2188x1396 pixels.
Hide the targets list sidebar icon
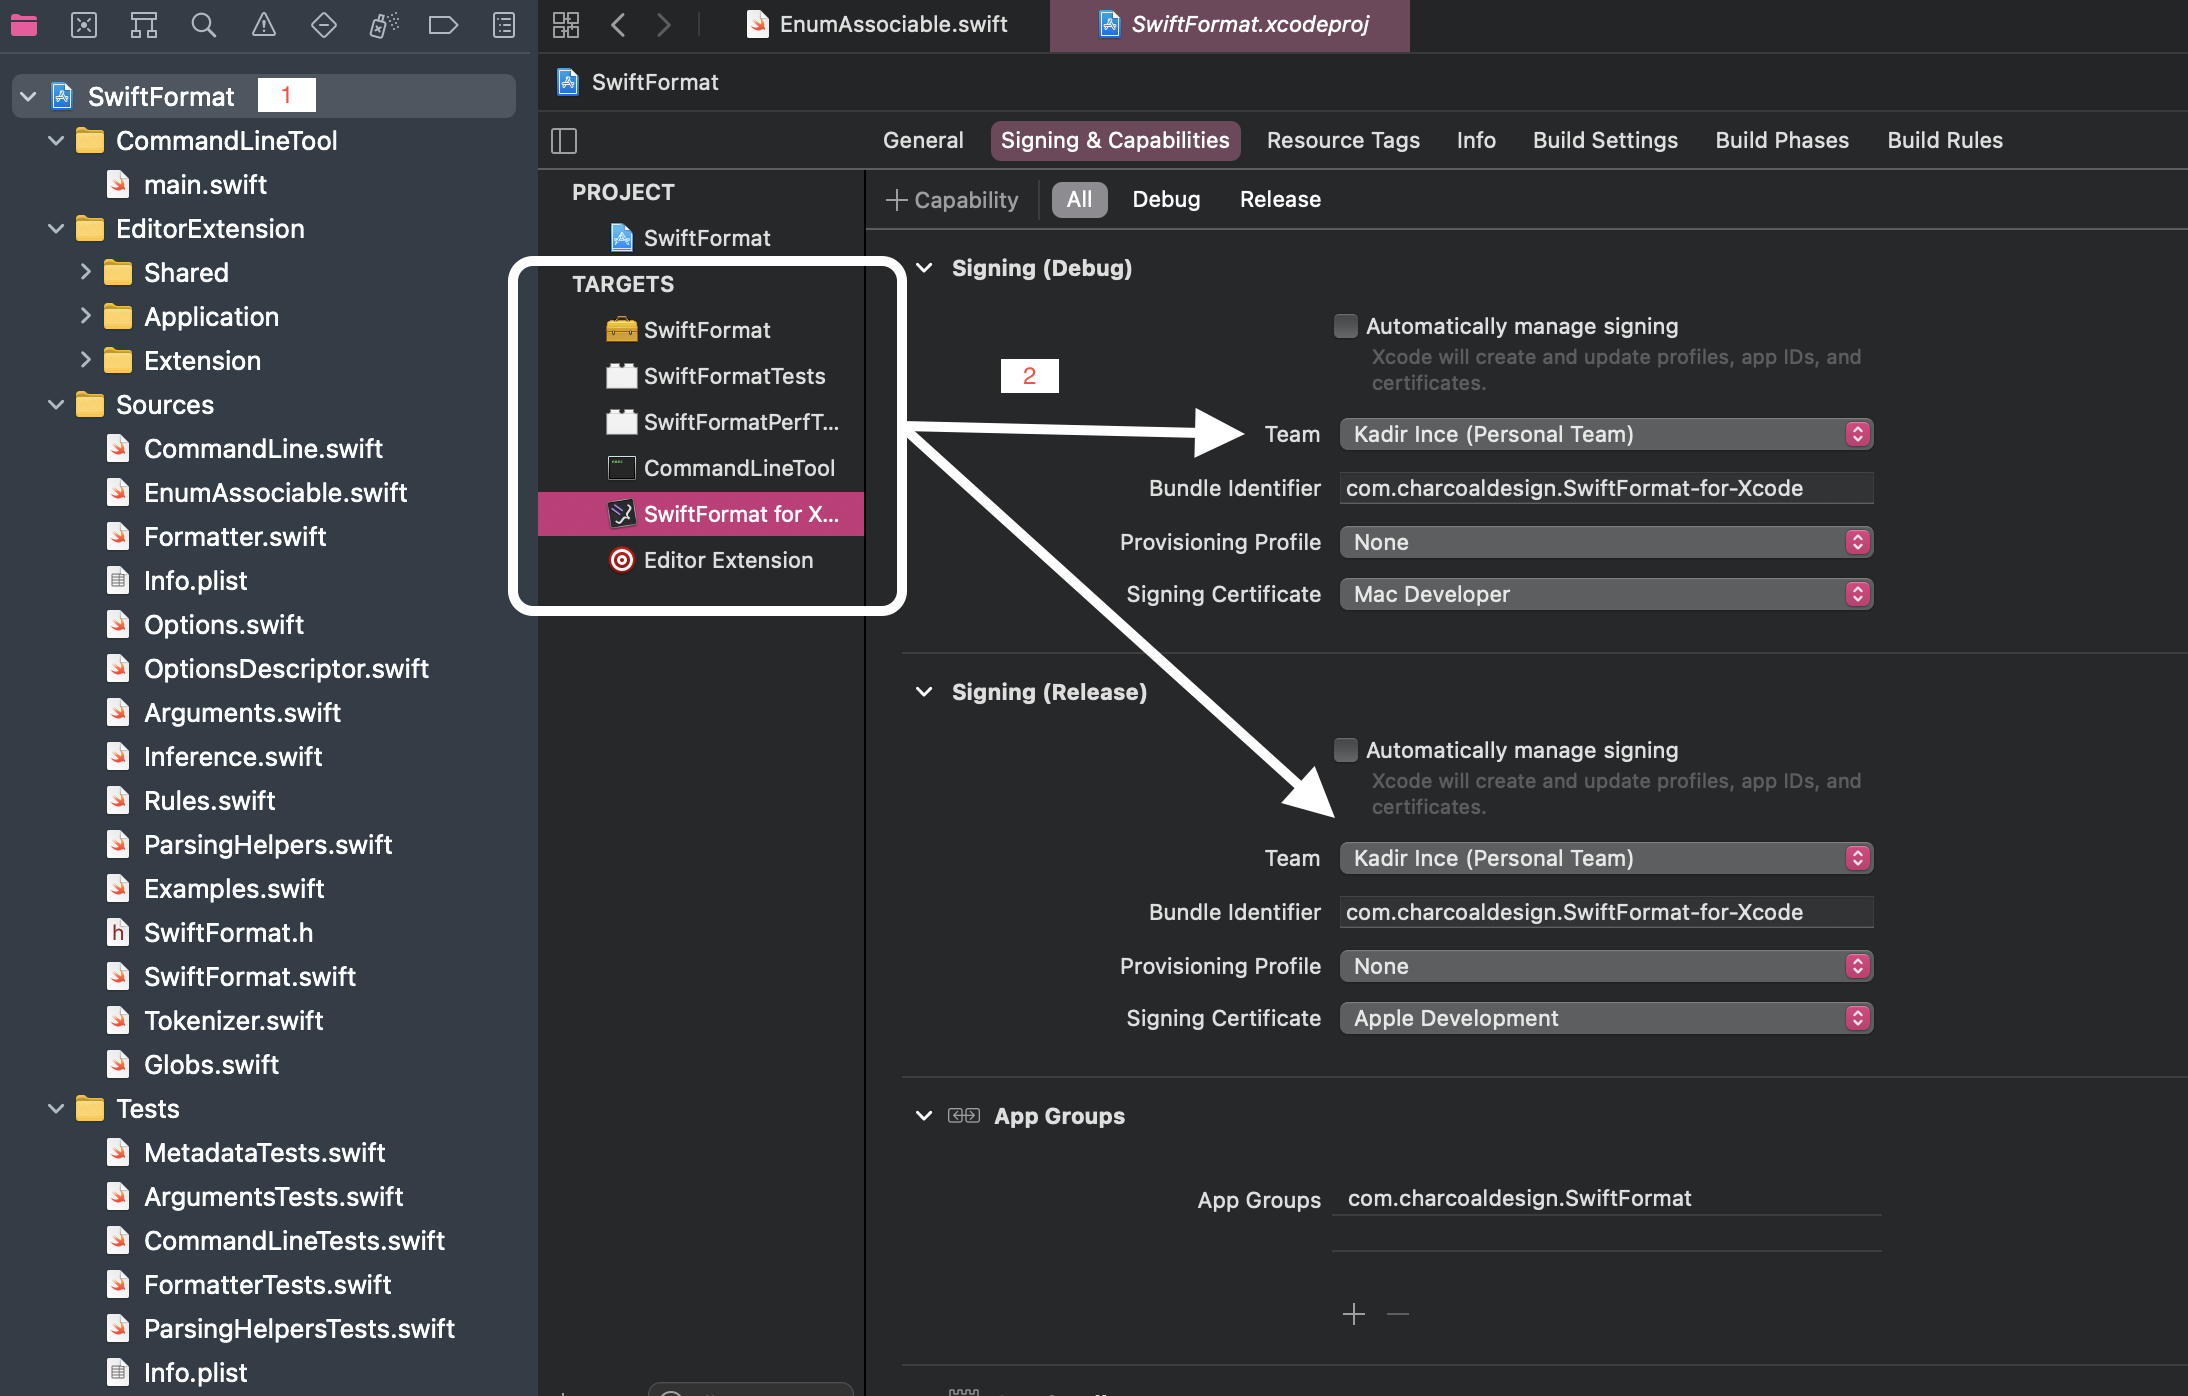(x=564, y=141)
